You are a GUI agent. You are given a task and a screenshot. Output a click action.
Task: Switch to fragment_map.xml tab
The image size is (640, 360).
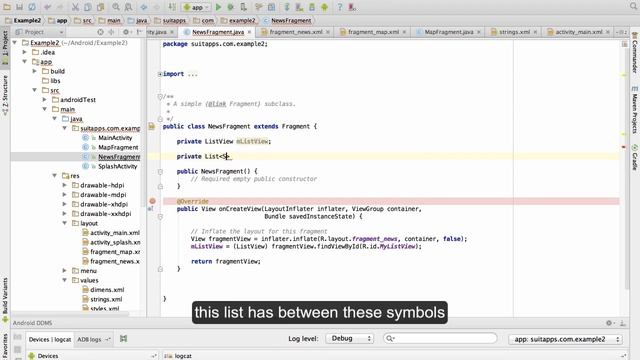373,32
